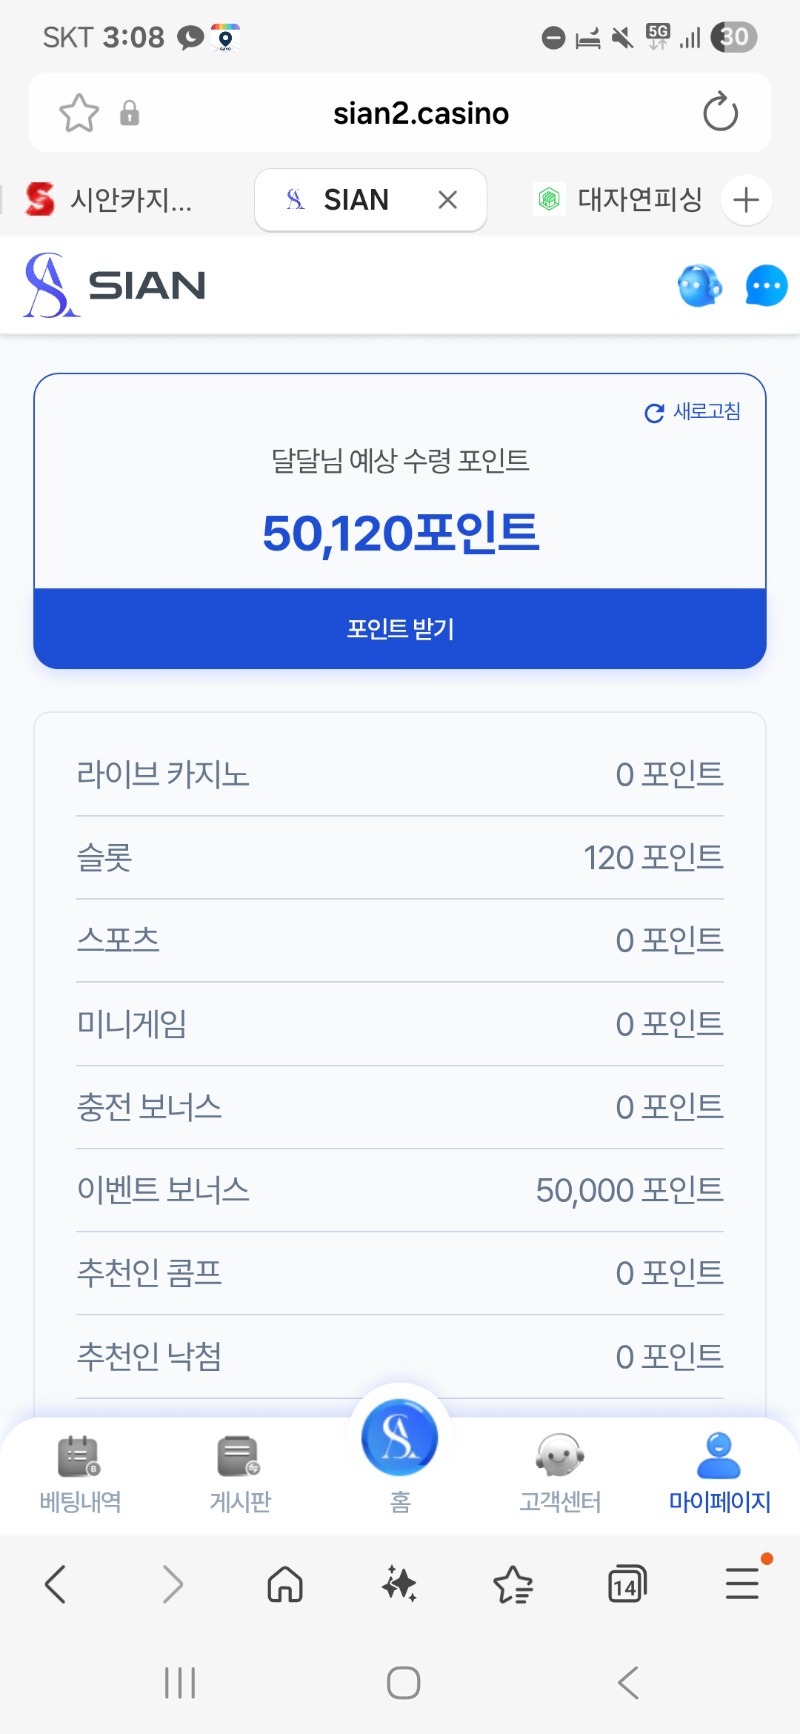Open the 고객센터 customer center tab
Screen dimensions: 800x1734
click(560, 1474)
